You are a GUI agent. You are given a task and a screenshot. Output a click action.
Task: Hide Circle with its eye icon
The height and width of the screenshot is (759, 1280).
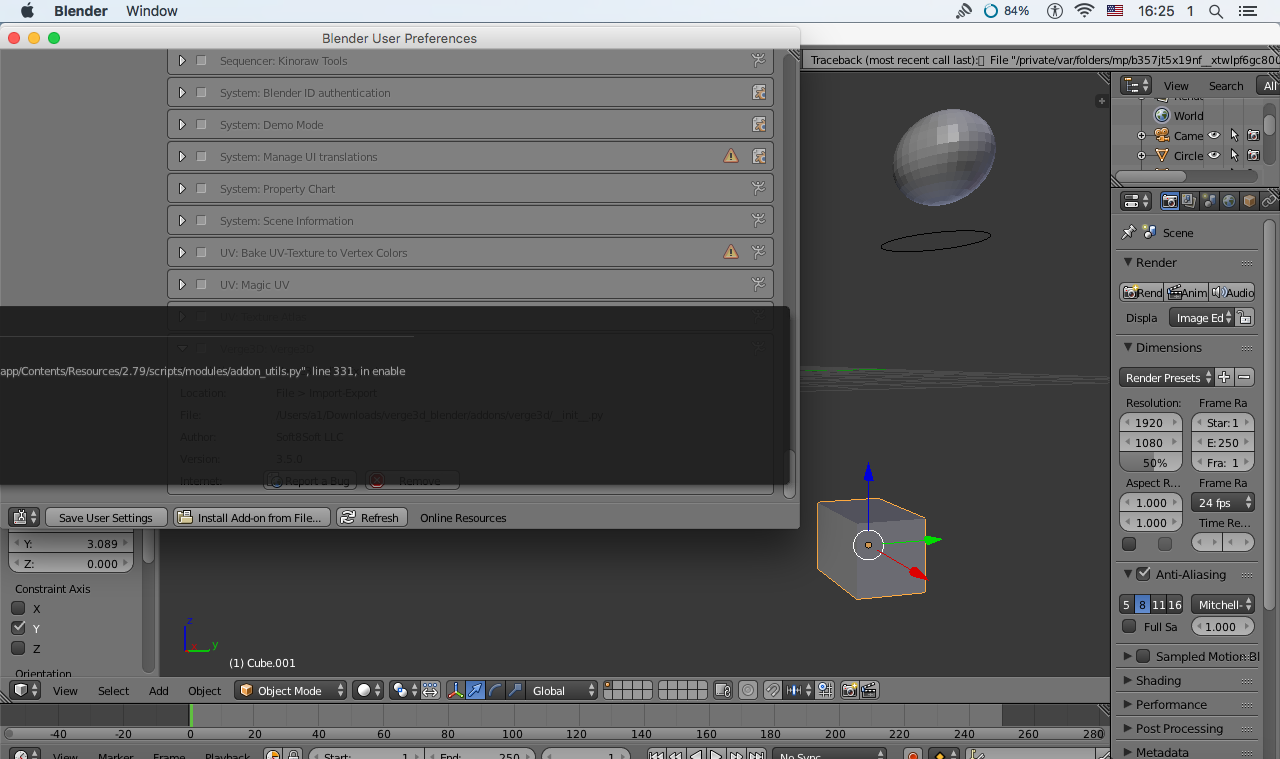pos(1214,155)
